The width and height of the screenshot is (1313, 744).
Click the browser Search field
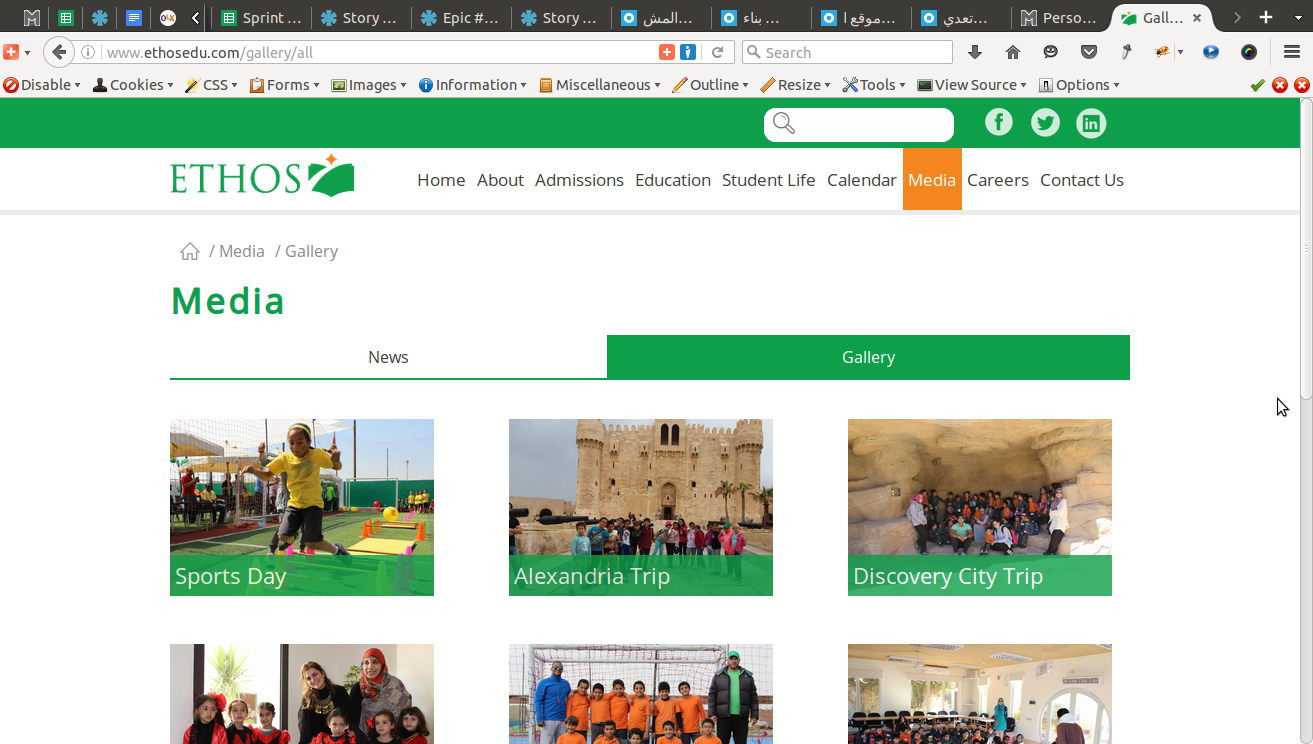847,52
